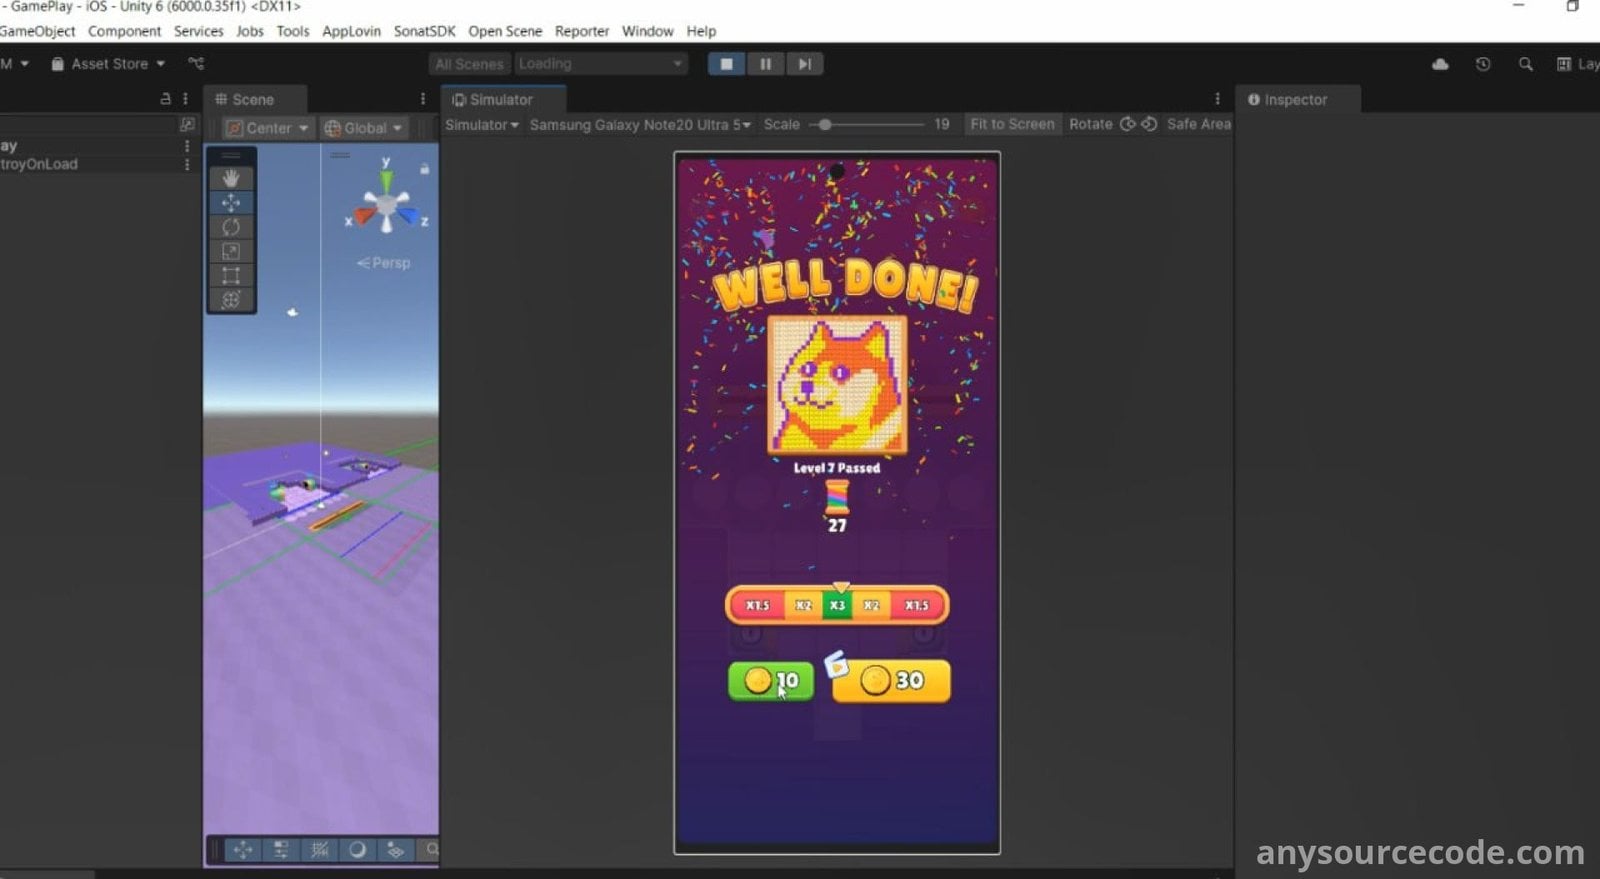Toggle the Safe Area display
This screenshot has width=1600, height=879.
point(1198,124)
